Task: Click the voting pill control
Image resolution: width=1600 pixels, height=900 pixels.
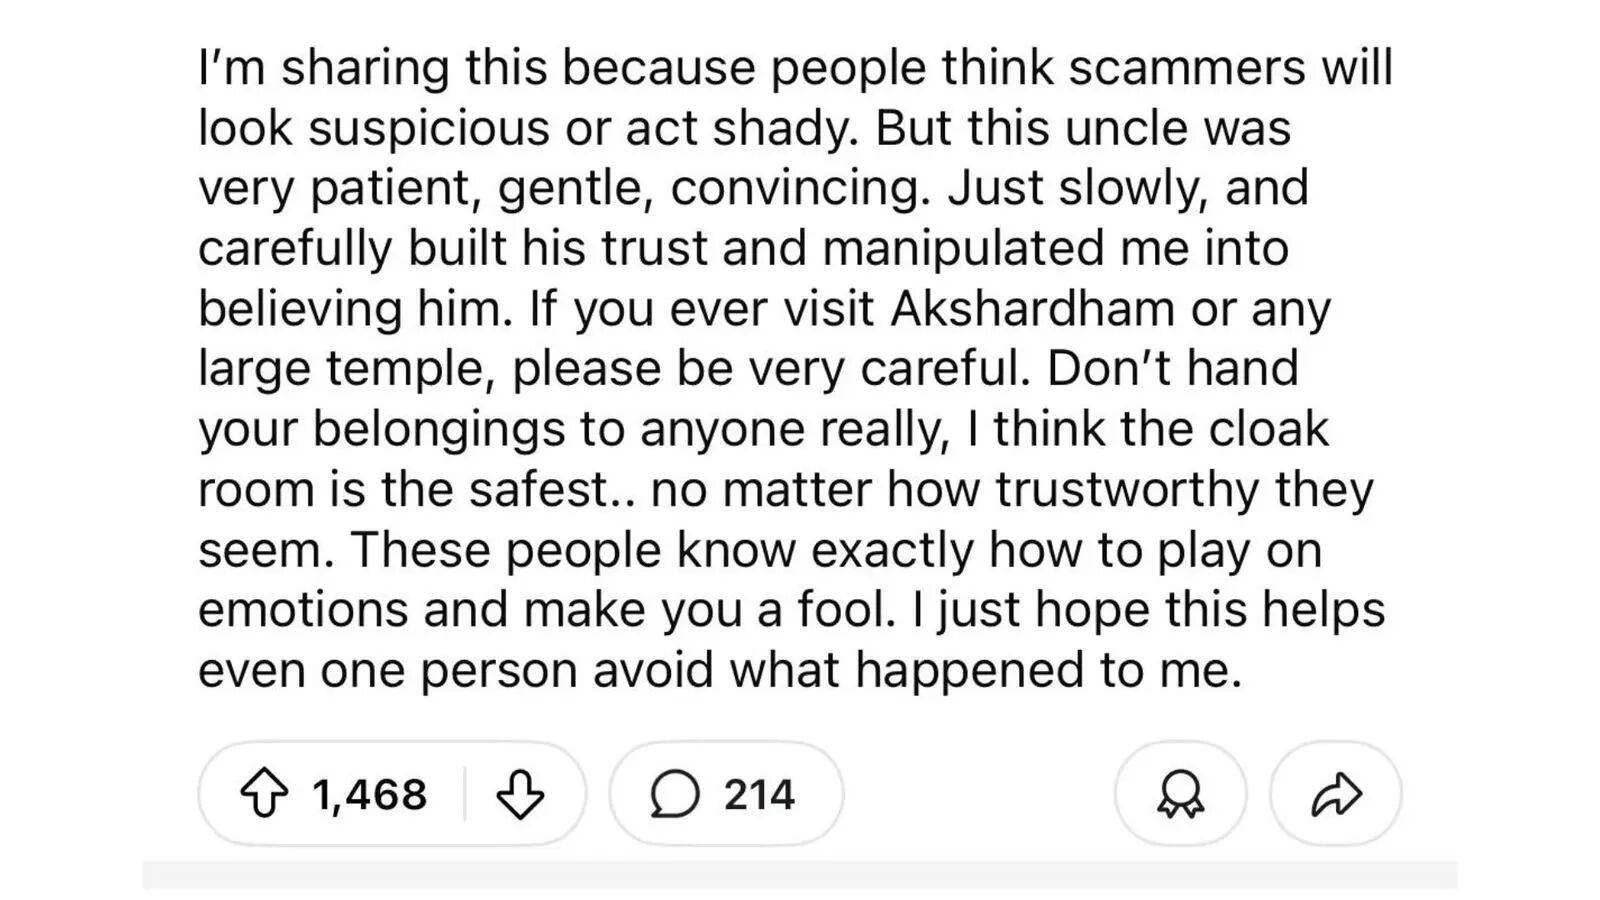Action: tap(390, 795)
